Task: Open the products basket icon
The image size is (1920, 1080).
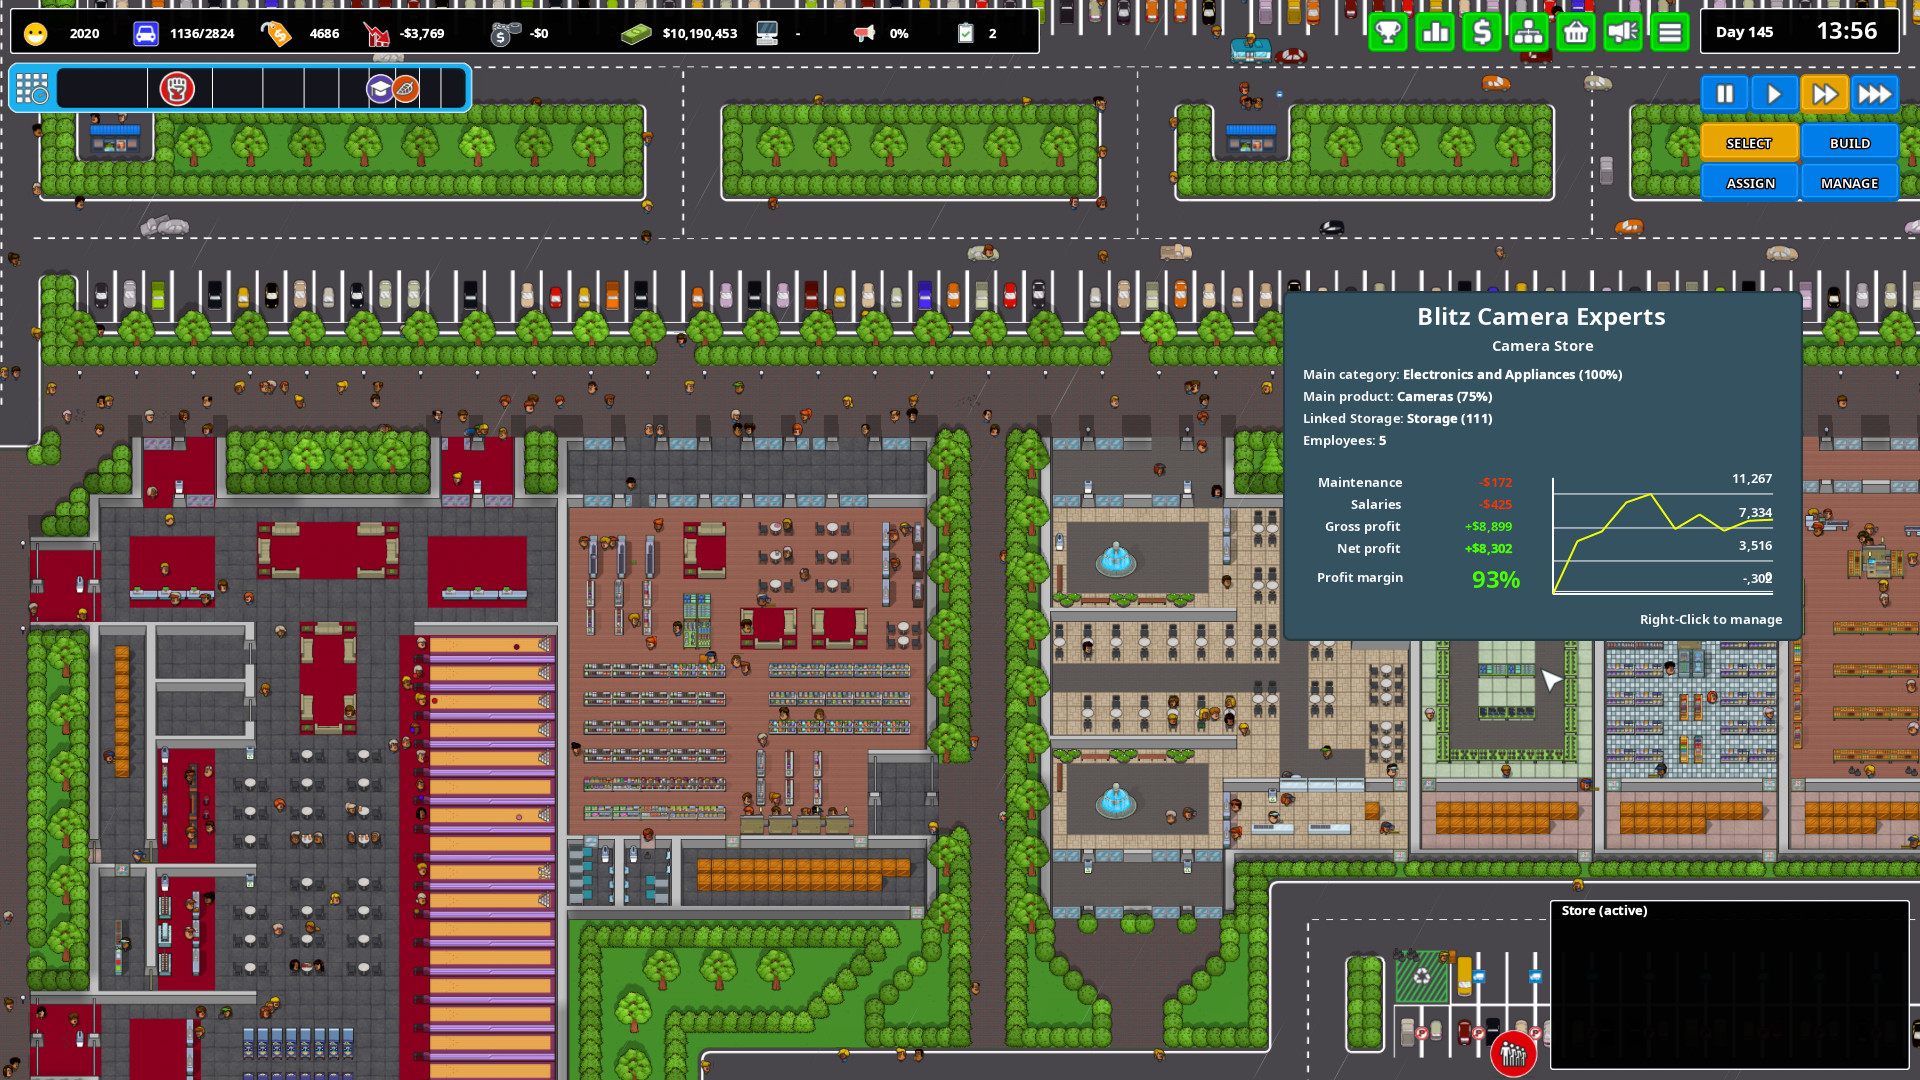Action: point(1575,32)
